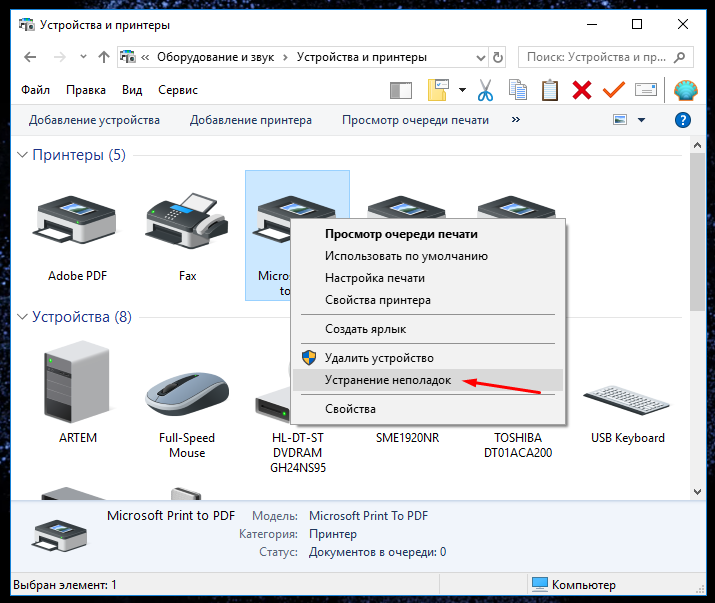The height and width of the screenshot is (603, 715).
Task: Go back with the left arrow
Action: tap(30, 57)
